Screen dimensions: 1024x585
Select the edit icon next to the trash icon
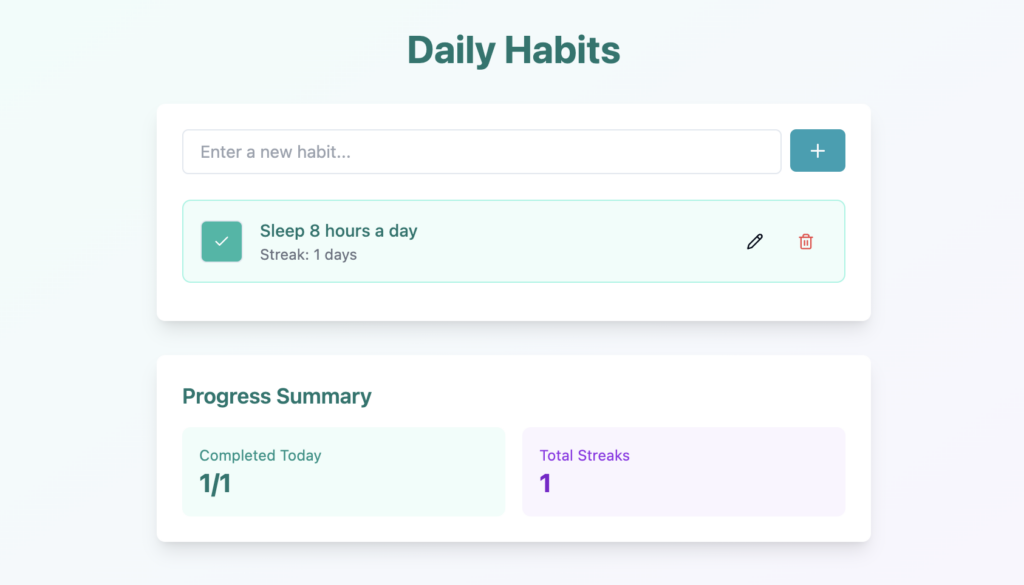point(754,241)
